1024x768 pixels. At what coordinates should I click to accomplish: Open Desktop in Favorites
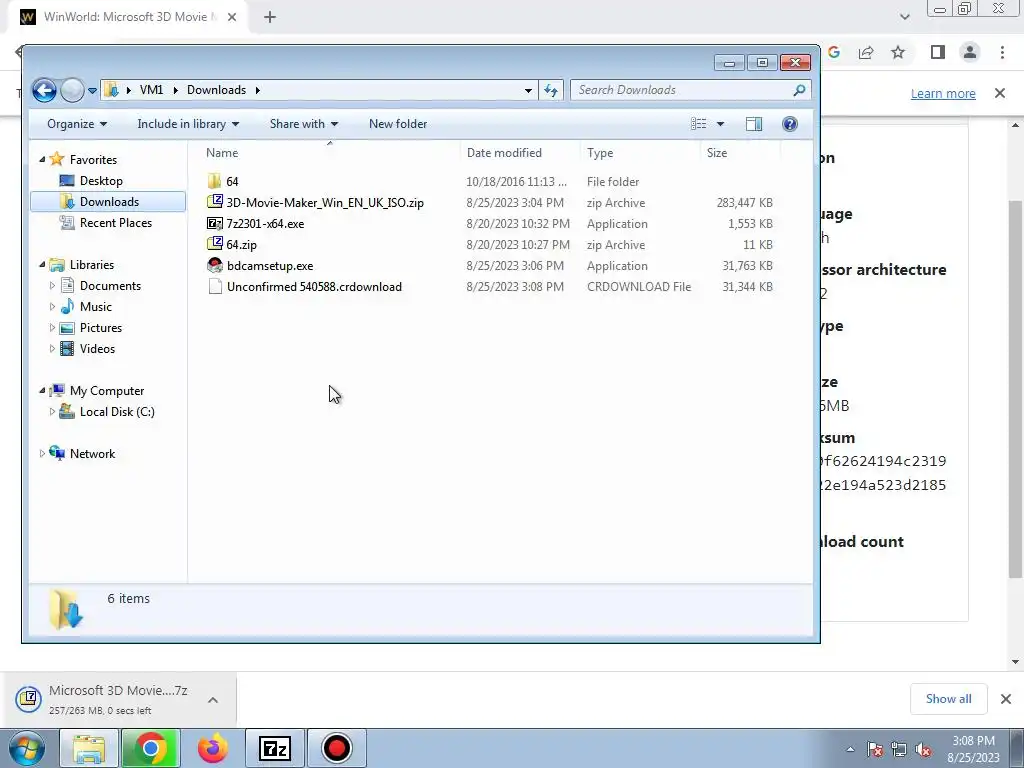click(x=101, y=181)
